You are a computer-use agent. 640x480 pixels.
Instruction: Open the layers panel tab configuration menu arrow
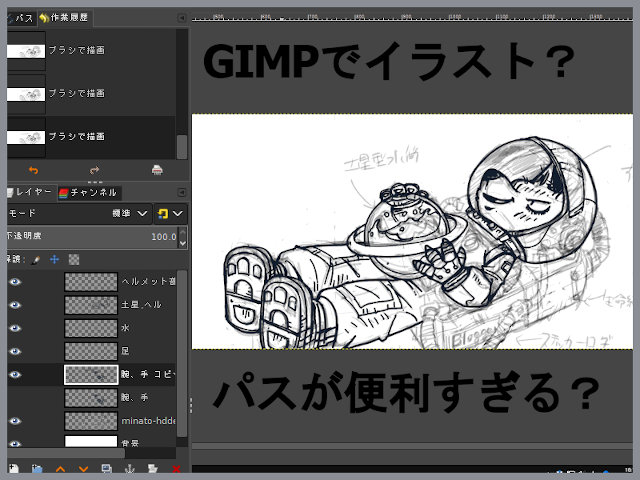[x=182, y=192]
